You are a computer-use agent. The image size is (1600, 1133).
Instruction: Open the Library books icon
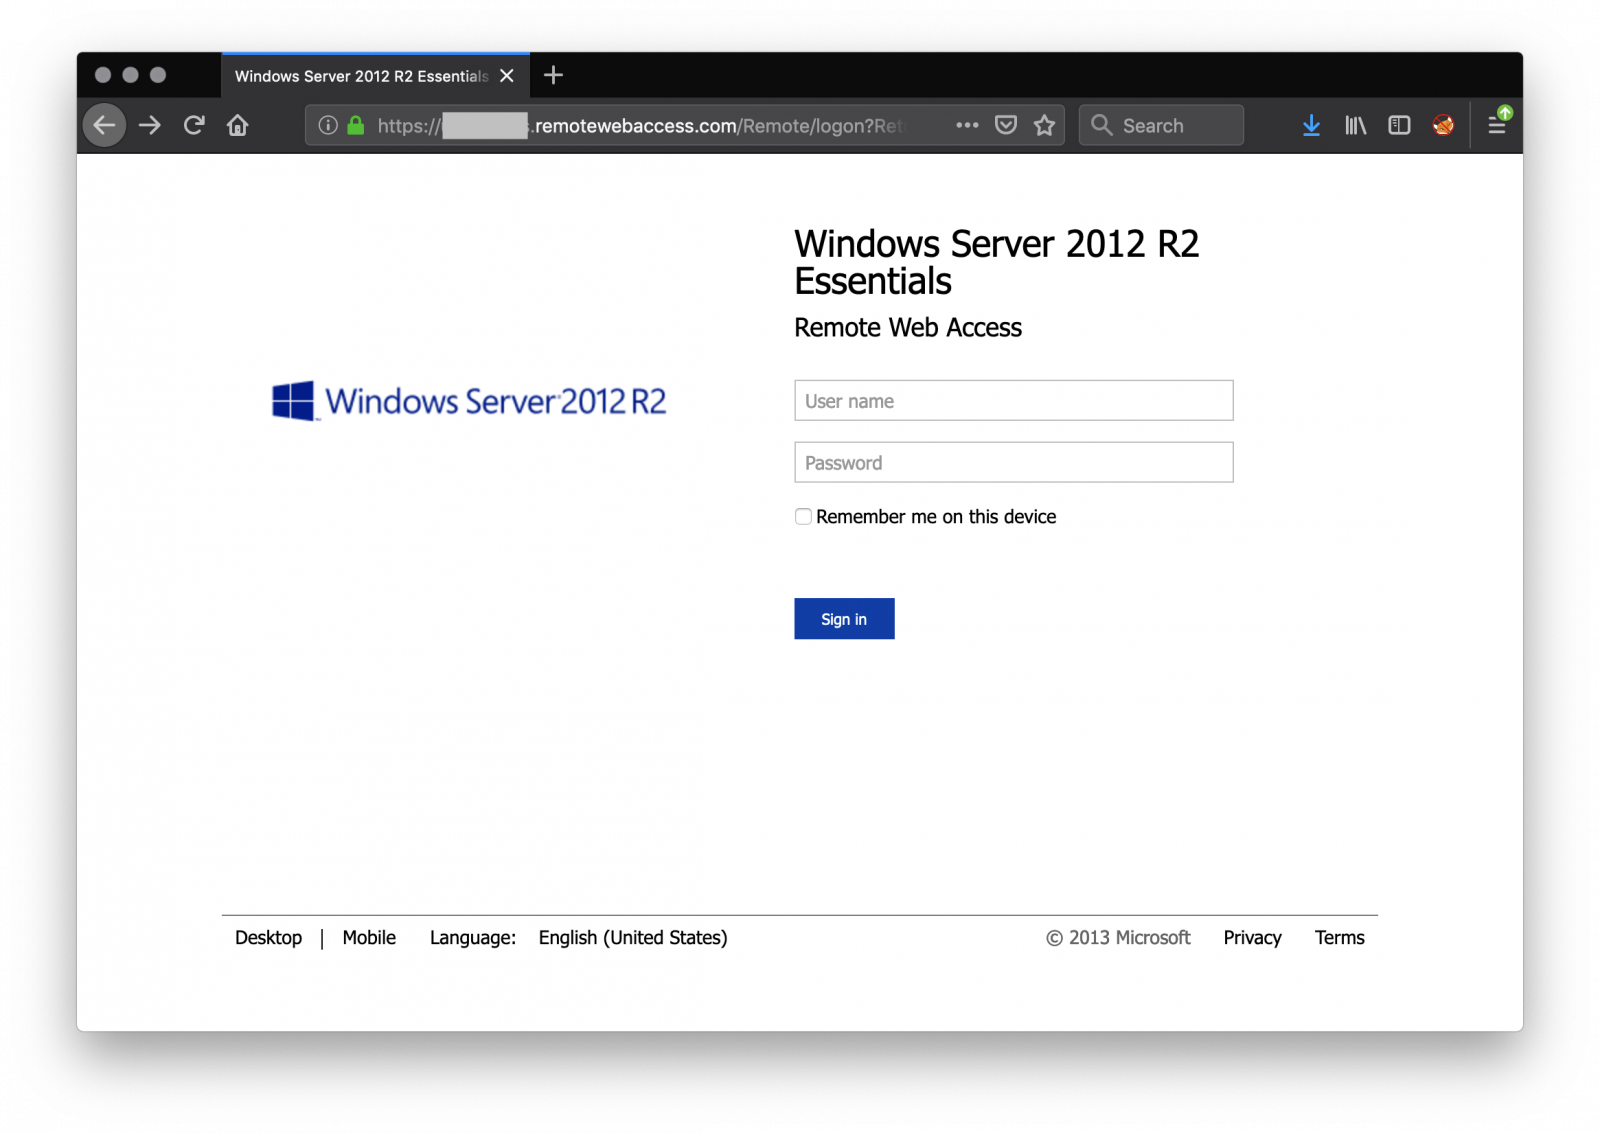(1356, 125)
